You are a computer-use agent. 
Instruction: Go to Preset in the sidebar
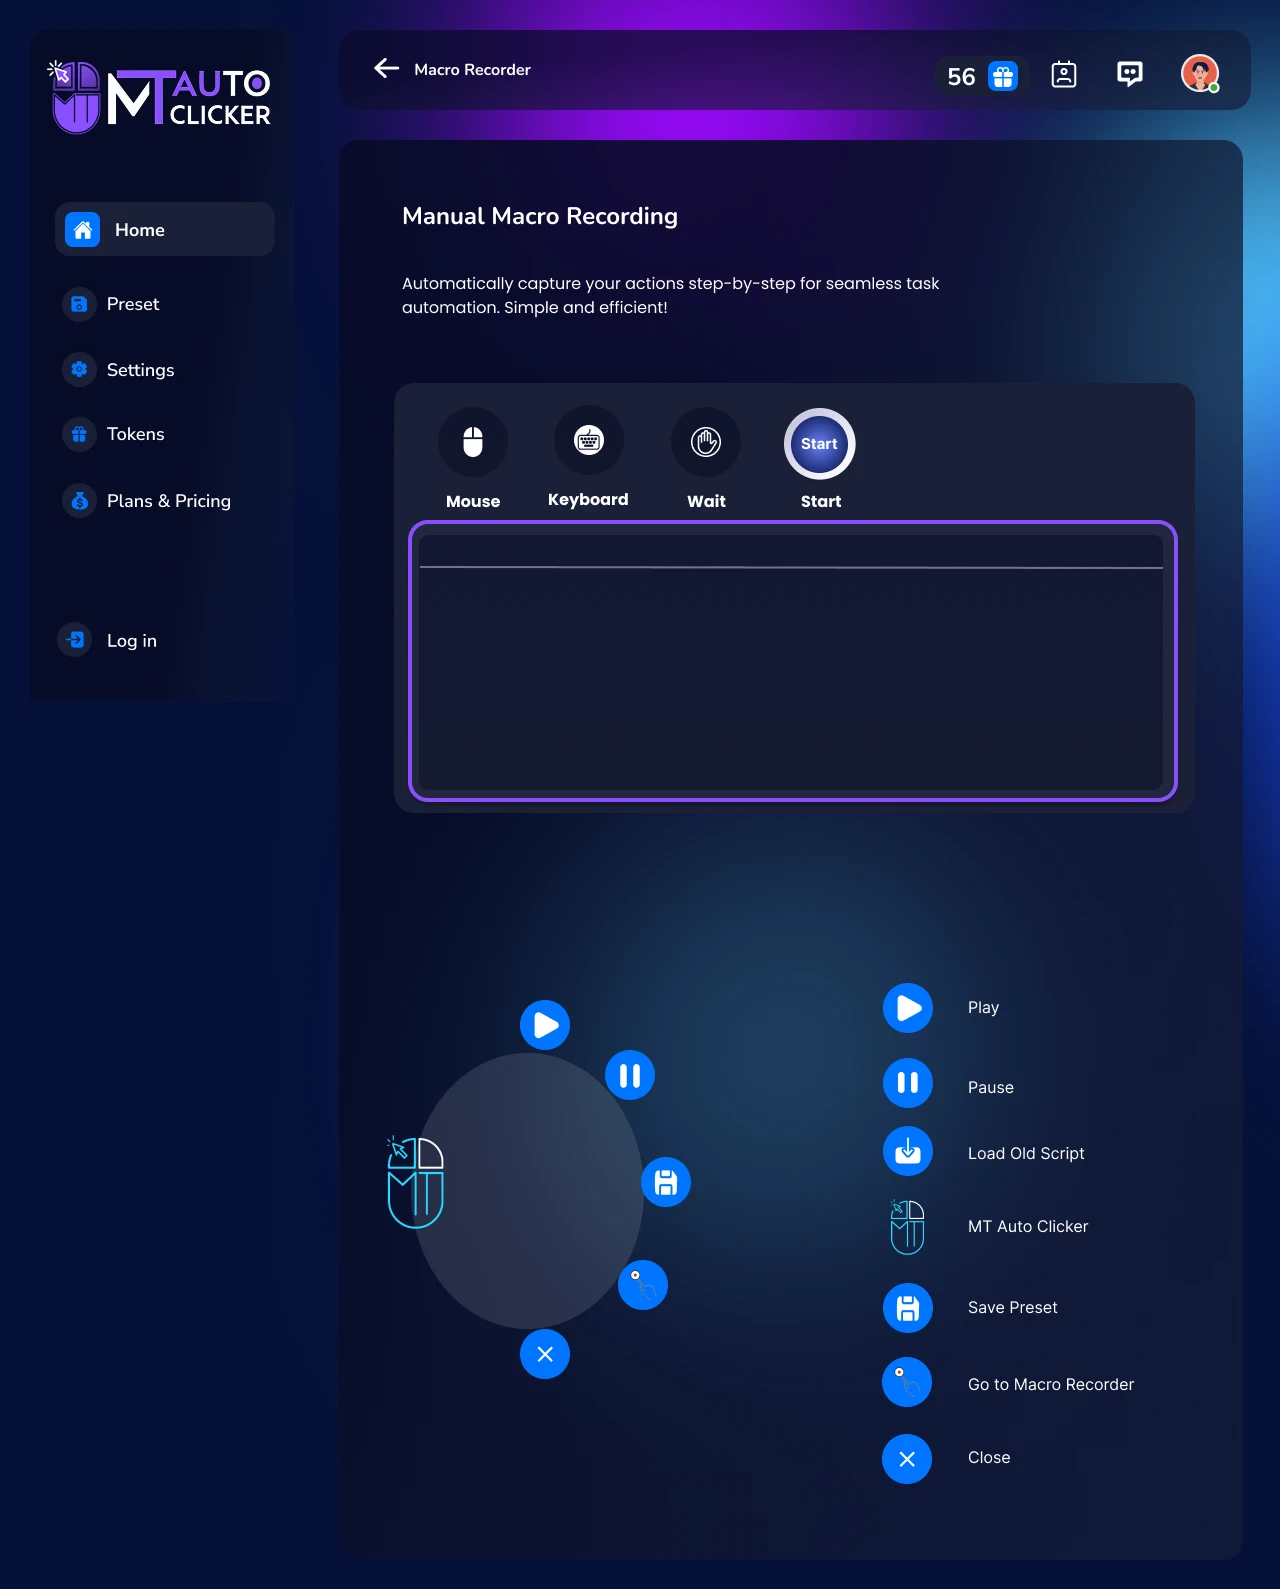[132, 304]
